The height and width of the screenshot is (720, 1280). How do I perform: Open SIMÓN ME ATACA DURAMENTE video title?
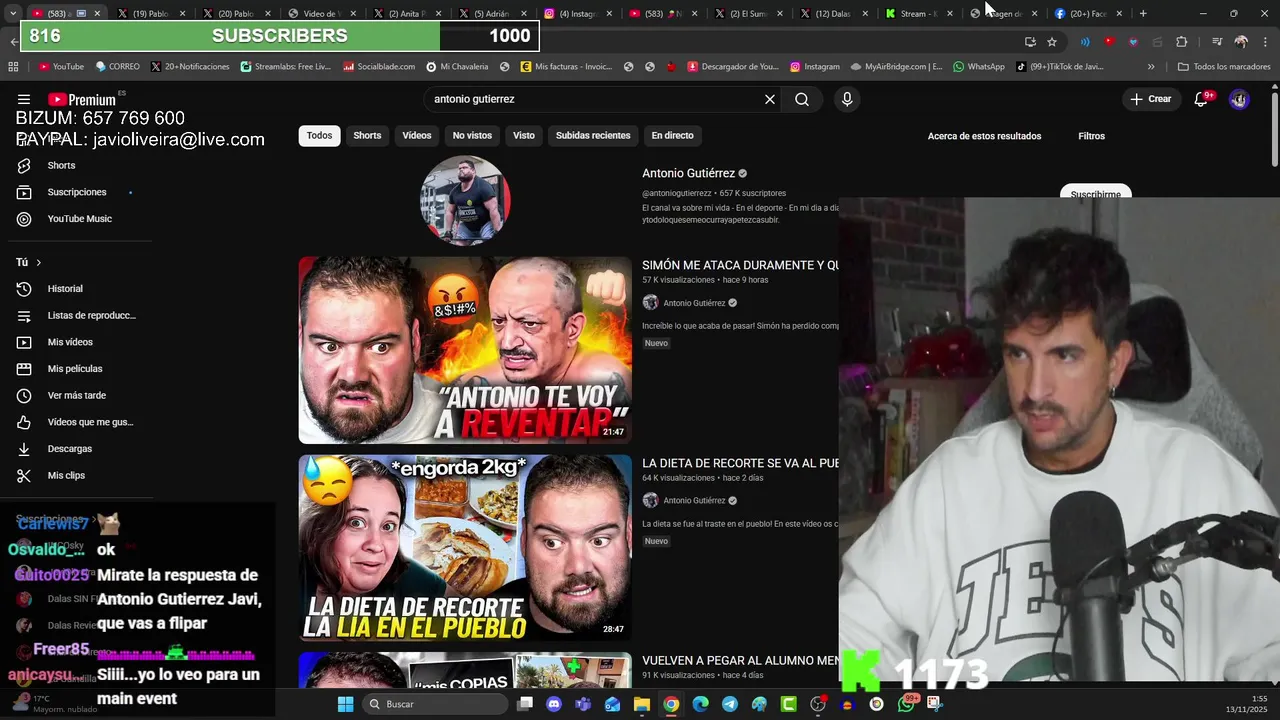click(x=740, y=265)
